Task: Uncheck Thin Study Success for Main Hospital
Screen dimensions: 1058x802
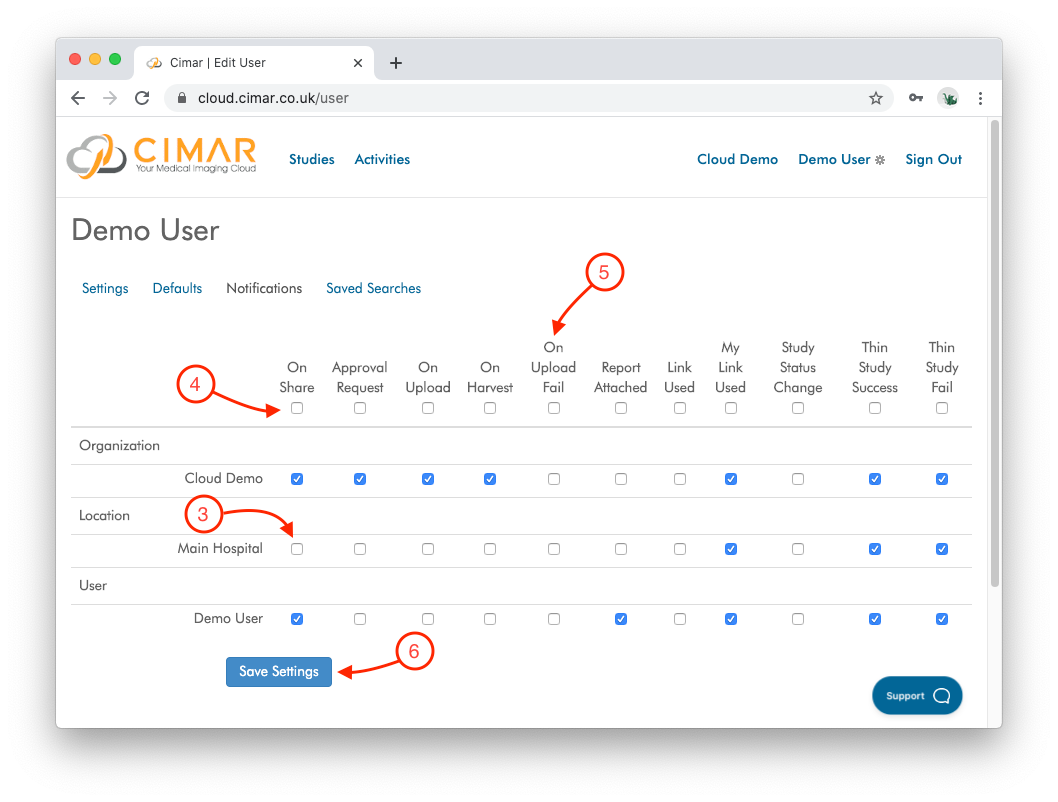Action: pyautogui.click(x=875, y=549)
